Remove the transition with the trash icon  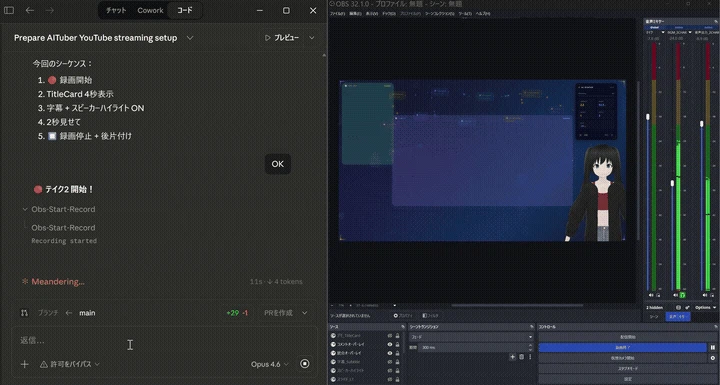click(522, 357)
